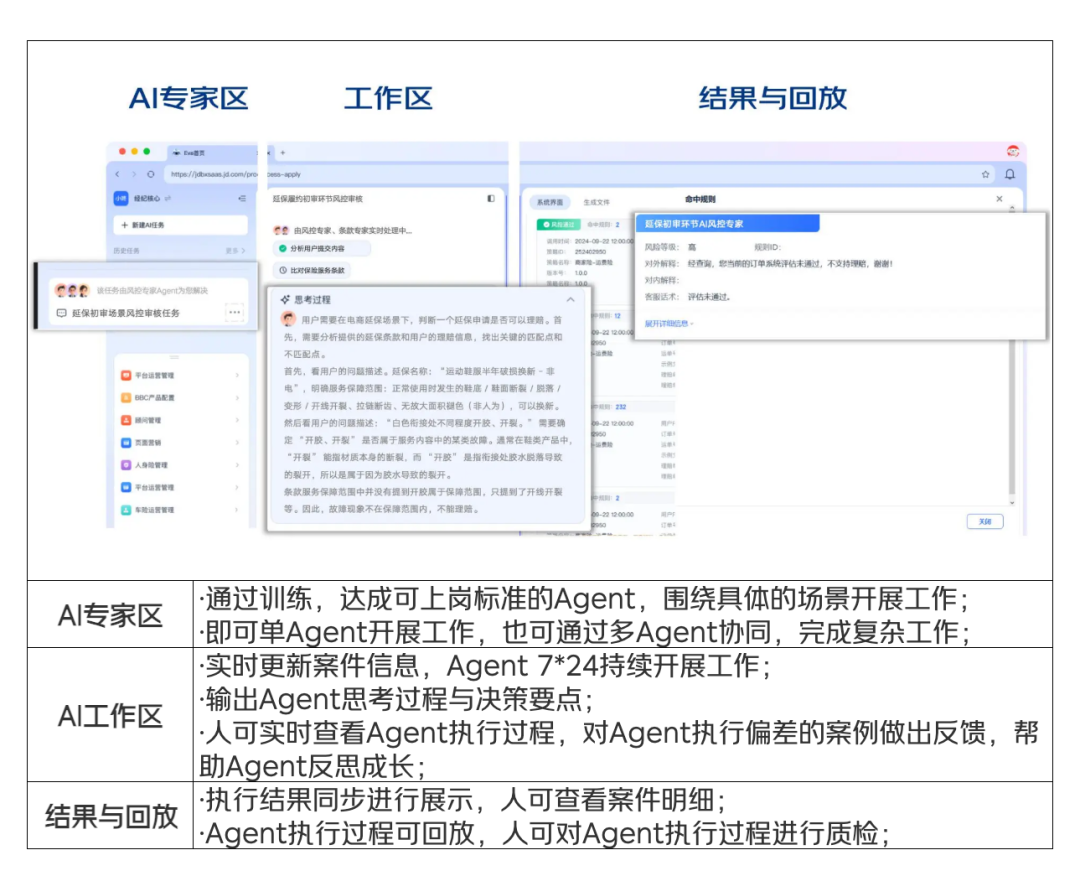Viewport: 1080px width, 876px height.
Task: Click the 分析用户提交内容 step chip
Action: click(x=322, y=249)
